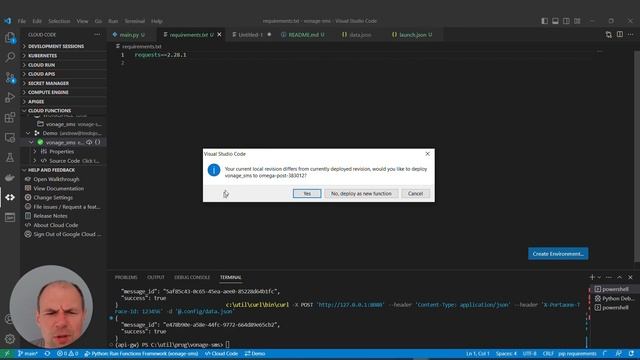The width and height of the screenshot is (640, 360).
Task: Open Manage settings gear icon
Action: click(10, 338)
